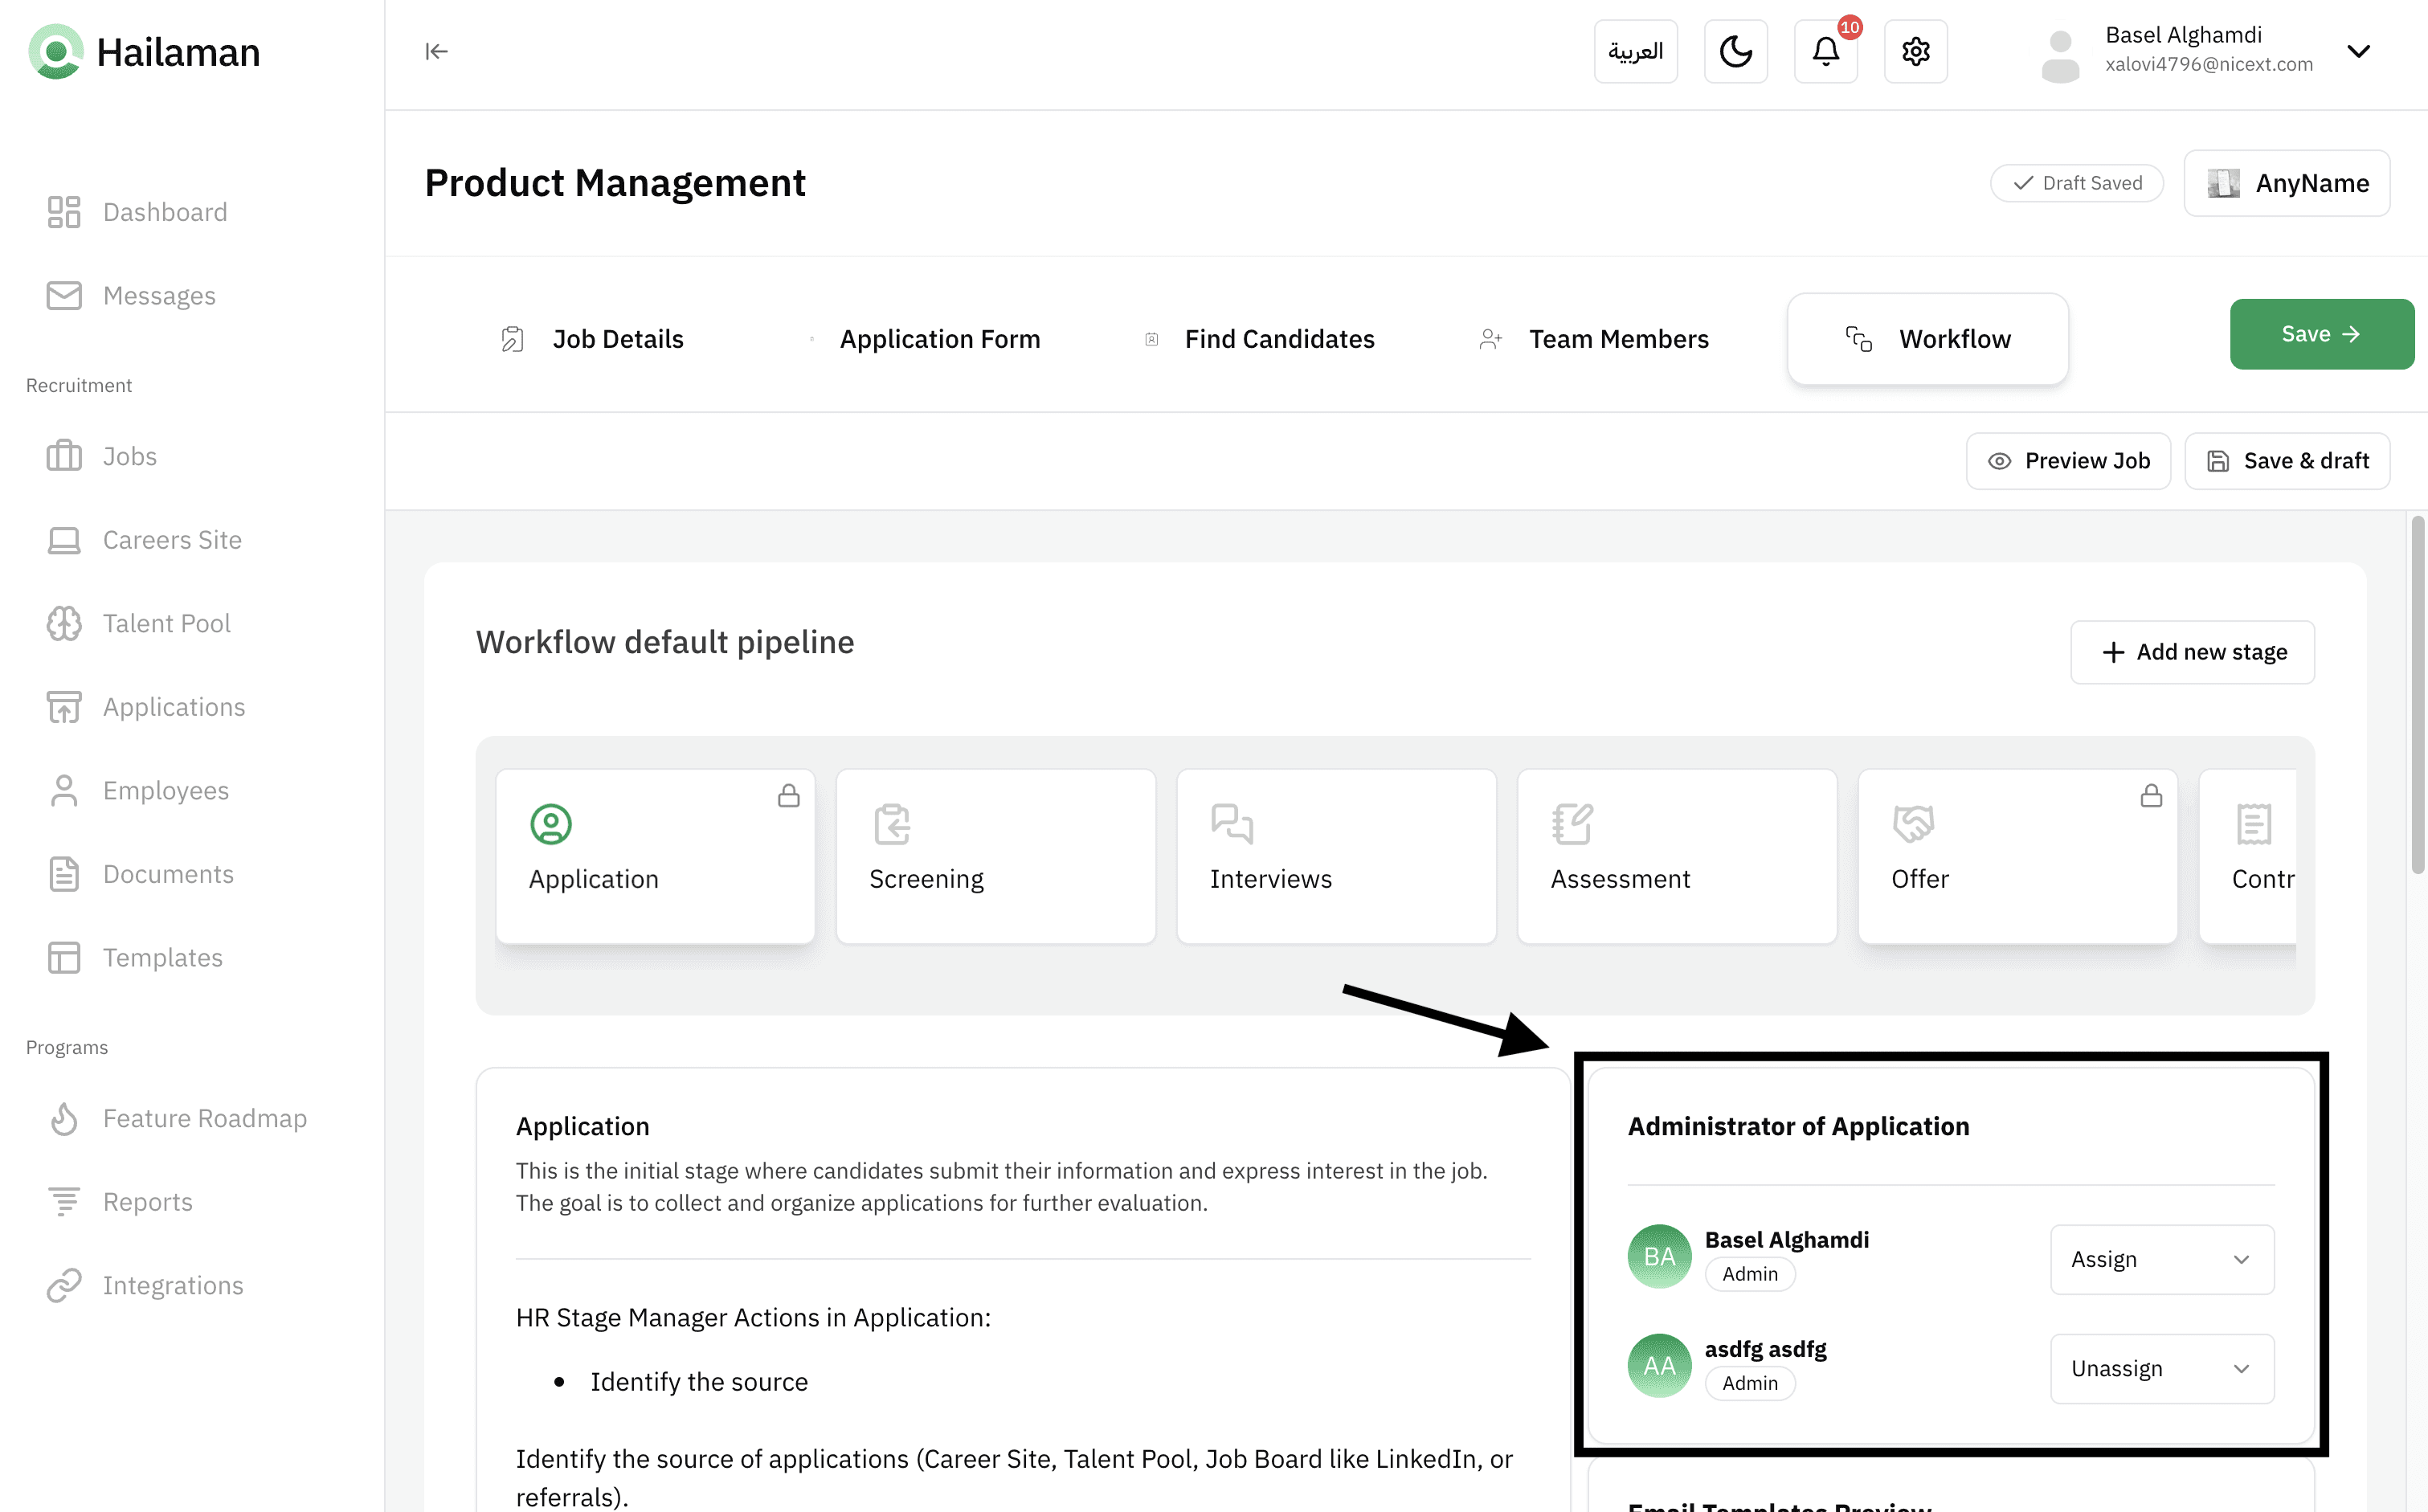Open asdfg asdfg Unassign dropdown
The height and width of the screenshot is (1512, 2428).
pos(2161,1368)
